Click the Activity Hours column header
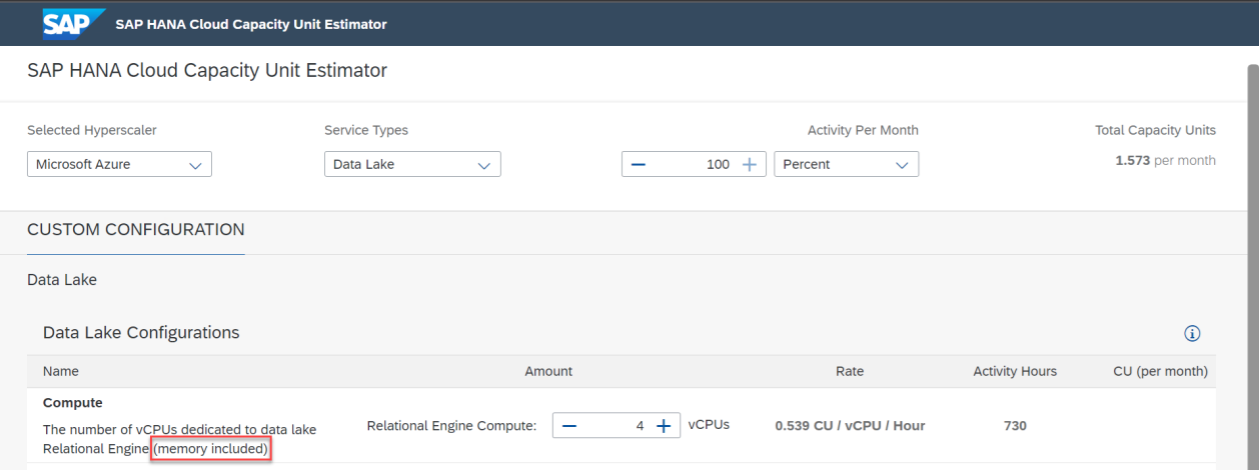The height and width of the screenshot is (470, 1259). [1015, 371]
